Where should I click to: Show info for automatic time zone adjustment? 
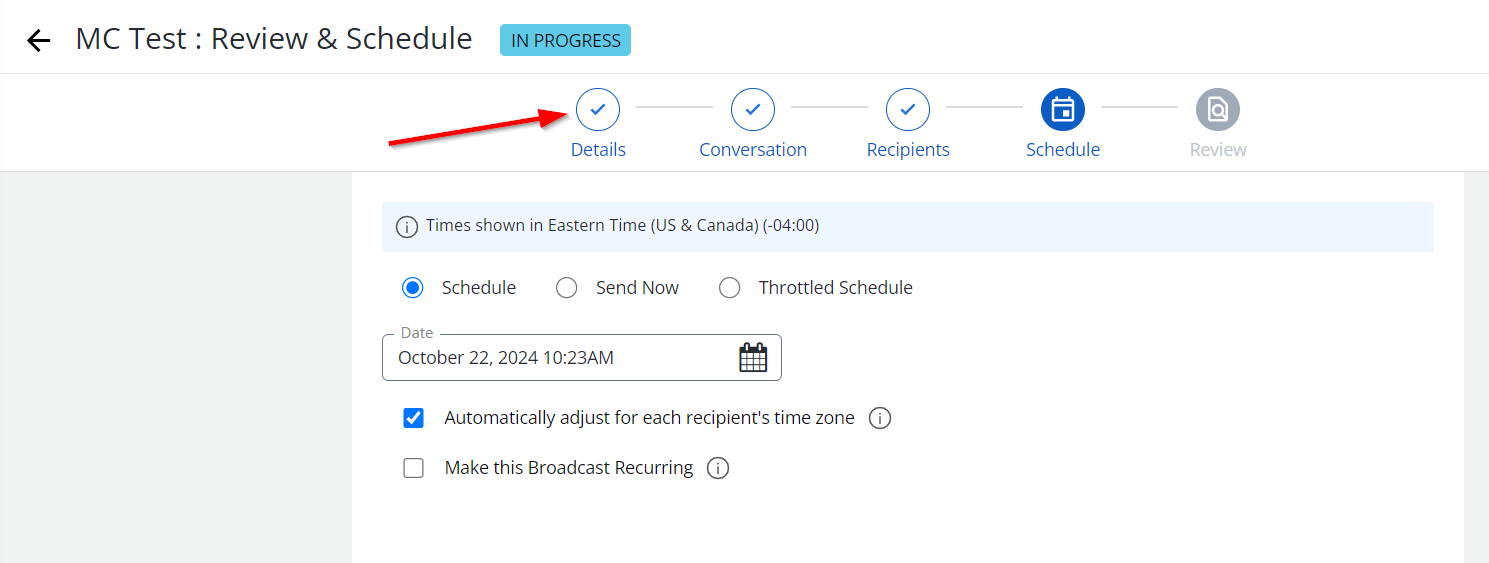coord(880,418)
